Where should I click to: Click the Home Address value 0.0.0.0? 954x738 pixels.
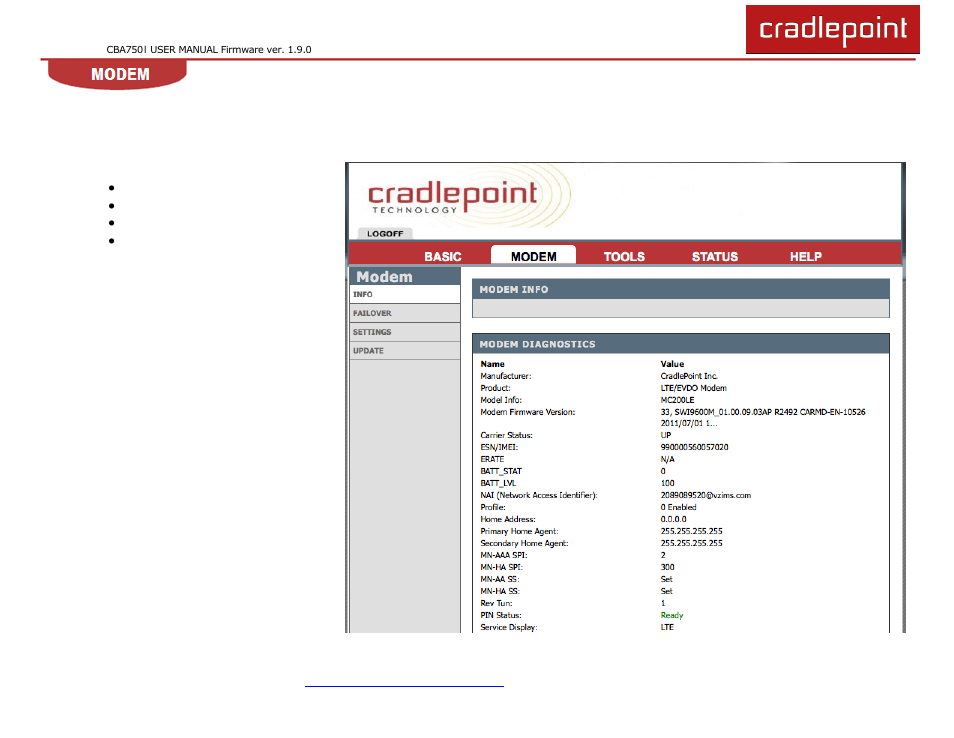pyautogui.click(x=674, y=520)
